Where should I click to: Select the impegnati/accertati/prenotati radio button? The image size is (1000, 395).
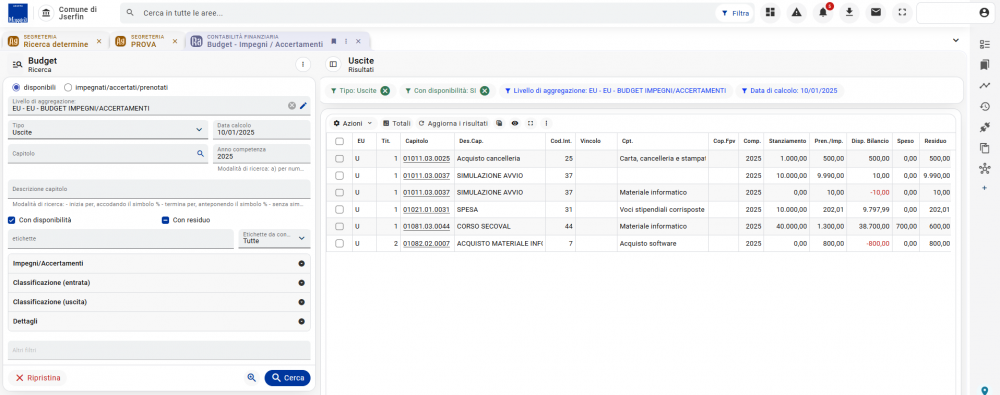68,87
